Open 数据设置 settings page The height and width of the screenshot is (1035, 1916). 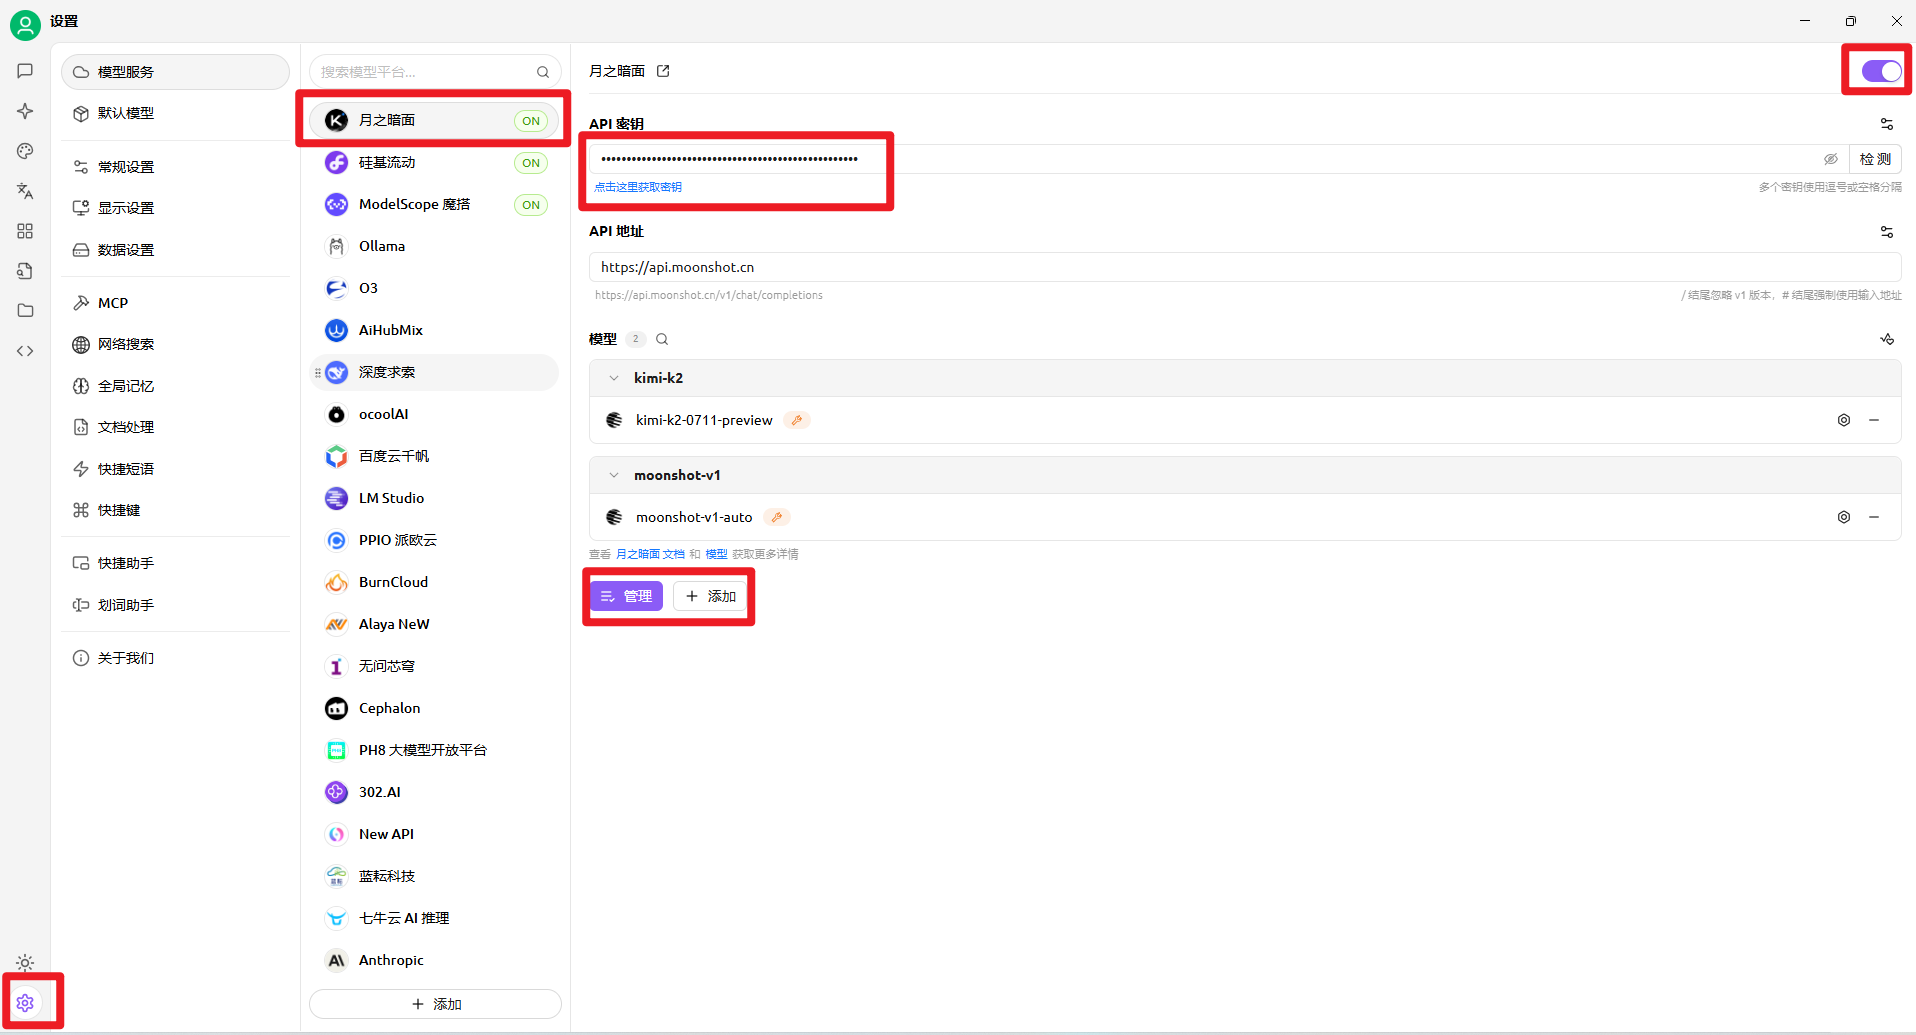tap(176, 250)
